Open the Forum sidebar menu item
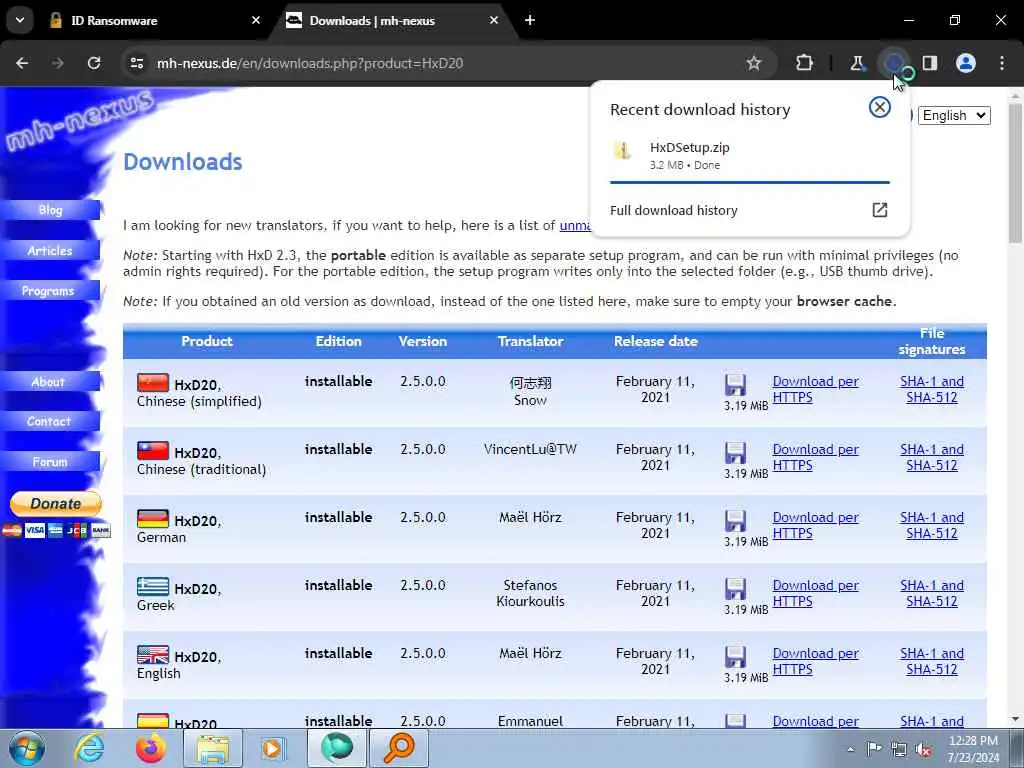The width and height of the screenshot is (1024, 768). coord(50,462)
